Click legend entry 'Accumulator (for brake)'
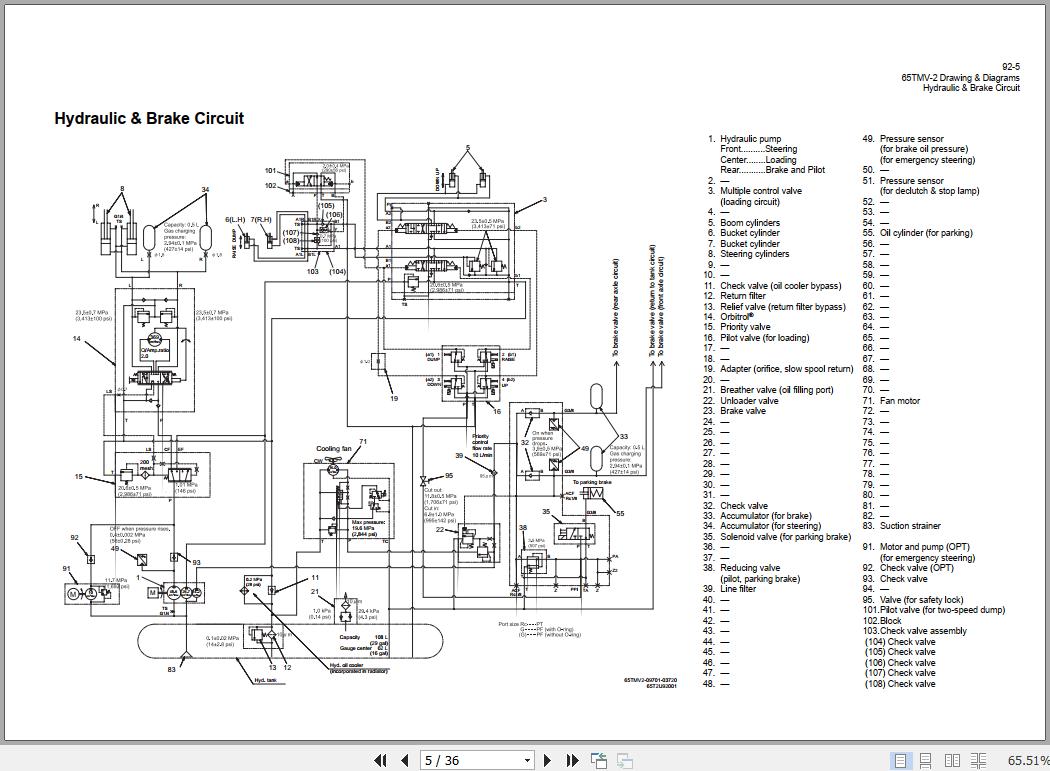The width and height of the screenshot is (1050, 771). (x=765, y=515)
